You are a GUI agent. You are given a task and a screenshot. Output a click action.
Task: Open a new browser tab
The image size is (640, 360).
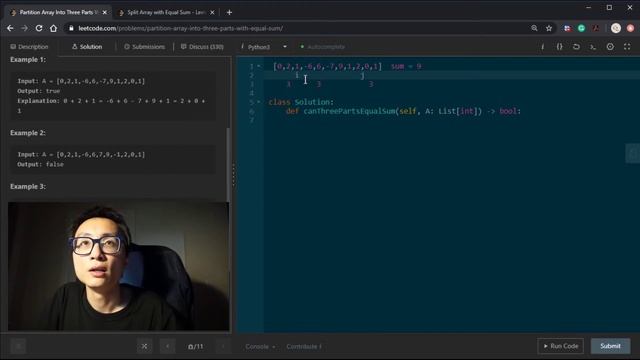229,13
